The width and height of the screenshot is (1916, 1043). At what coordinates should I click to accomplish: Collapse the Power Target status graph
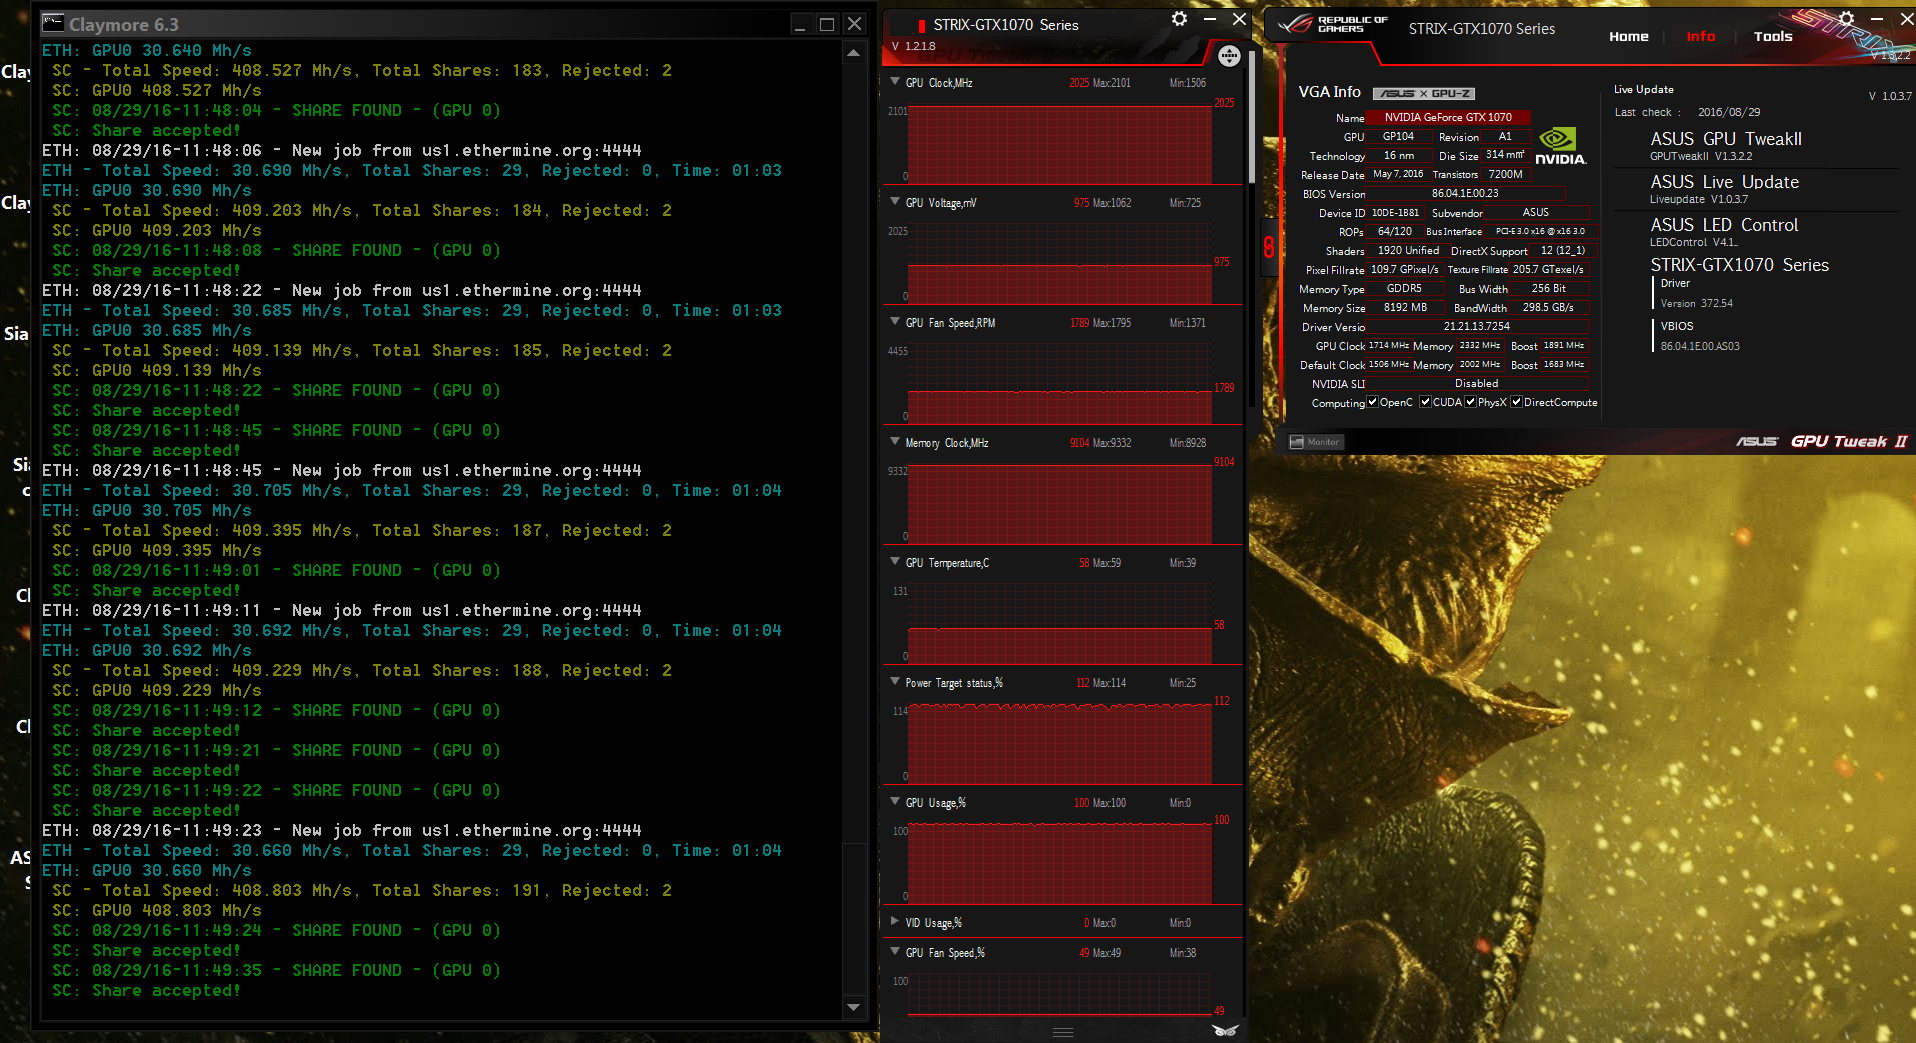click(x=894, y=682)
